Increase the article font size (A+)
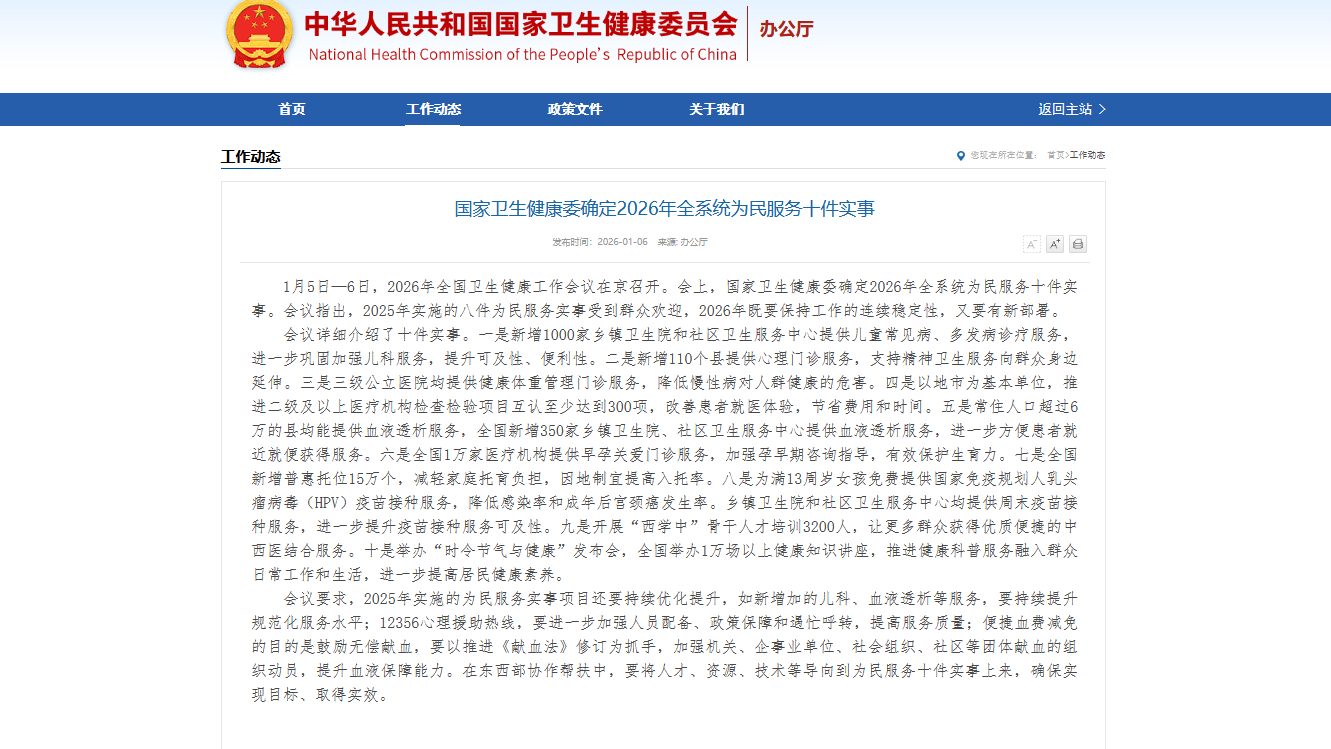1331x749 pixels. [1054, 244]
